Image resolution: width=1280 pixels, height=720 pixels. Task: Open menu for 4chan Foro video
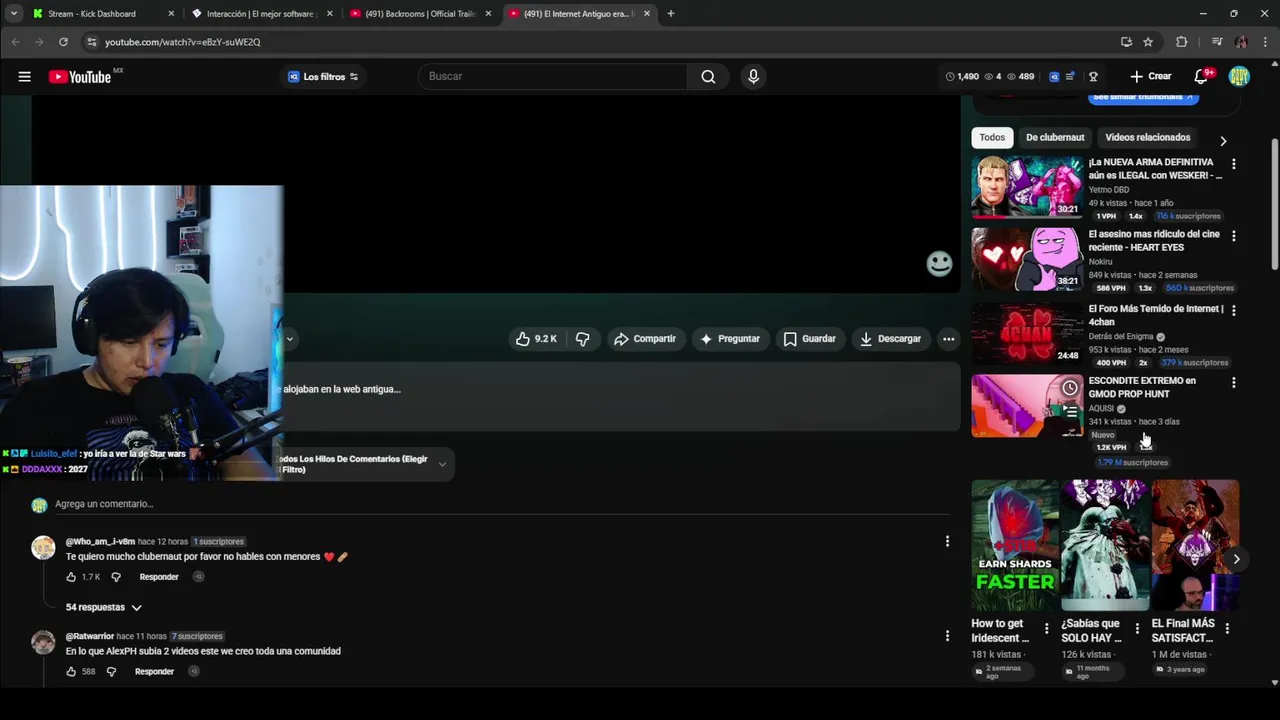click(x=1233, y=311)
